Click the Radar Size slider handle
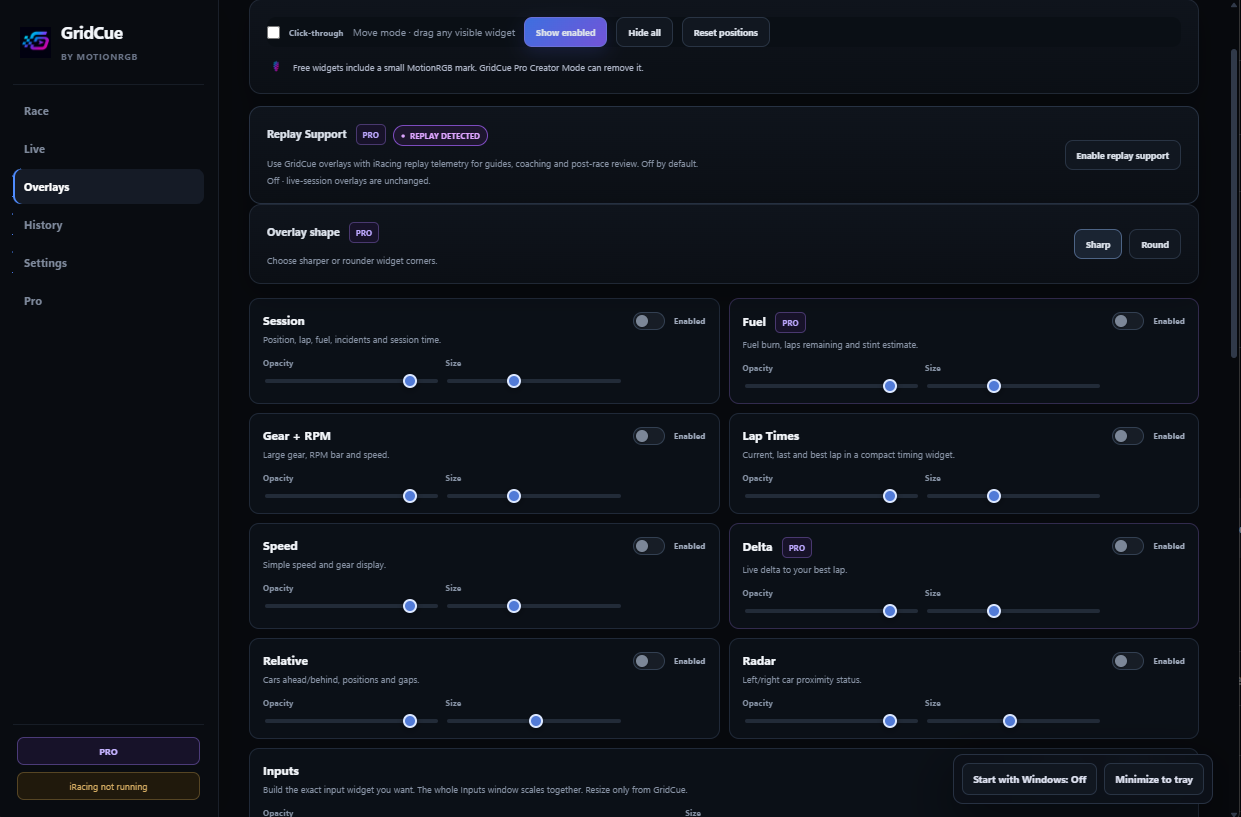Image resolution: width=1241 pixels, height=817 pixels. [x=1010, y=721]
